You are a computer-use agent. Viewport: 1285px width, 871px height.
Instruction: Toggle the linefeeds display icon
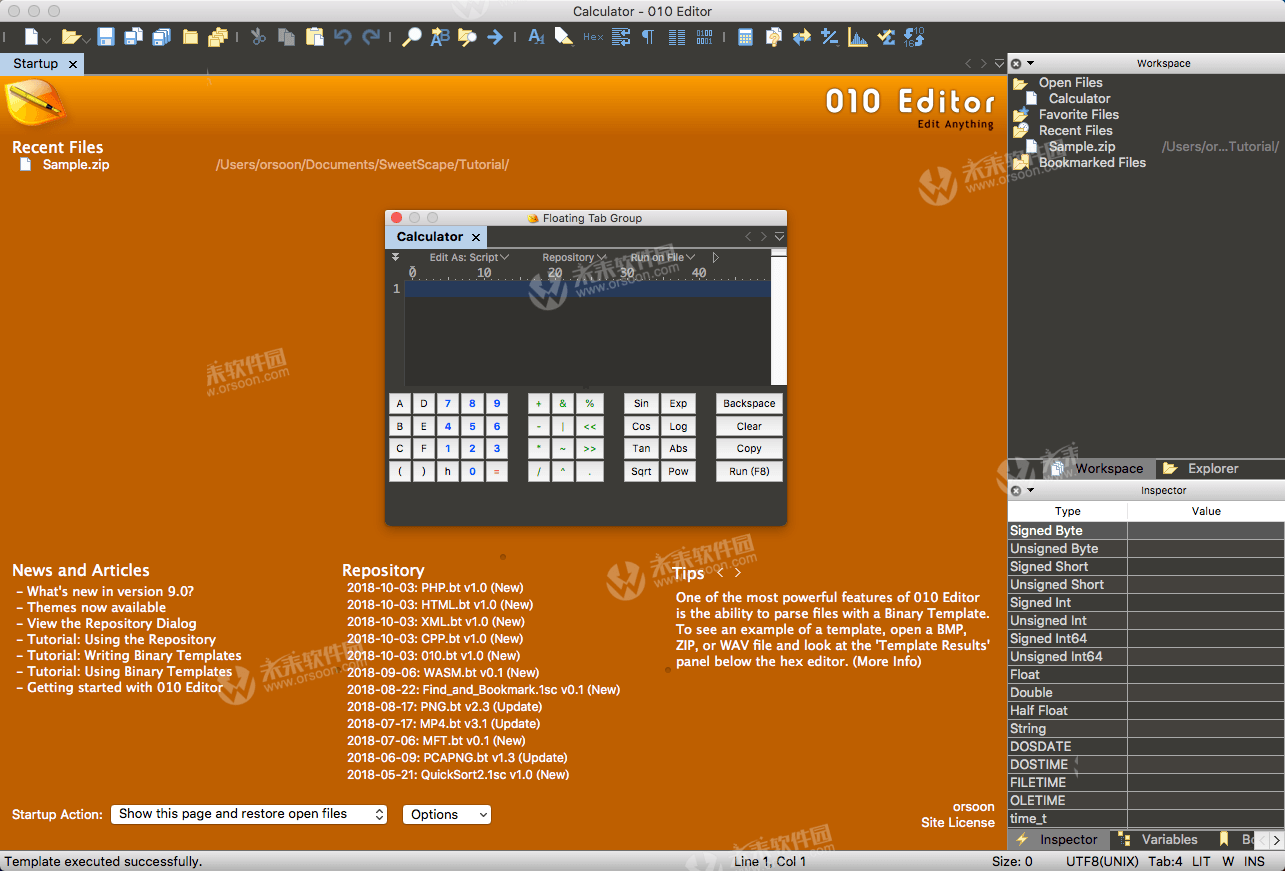tap(620, 37)
